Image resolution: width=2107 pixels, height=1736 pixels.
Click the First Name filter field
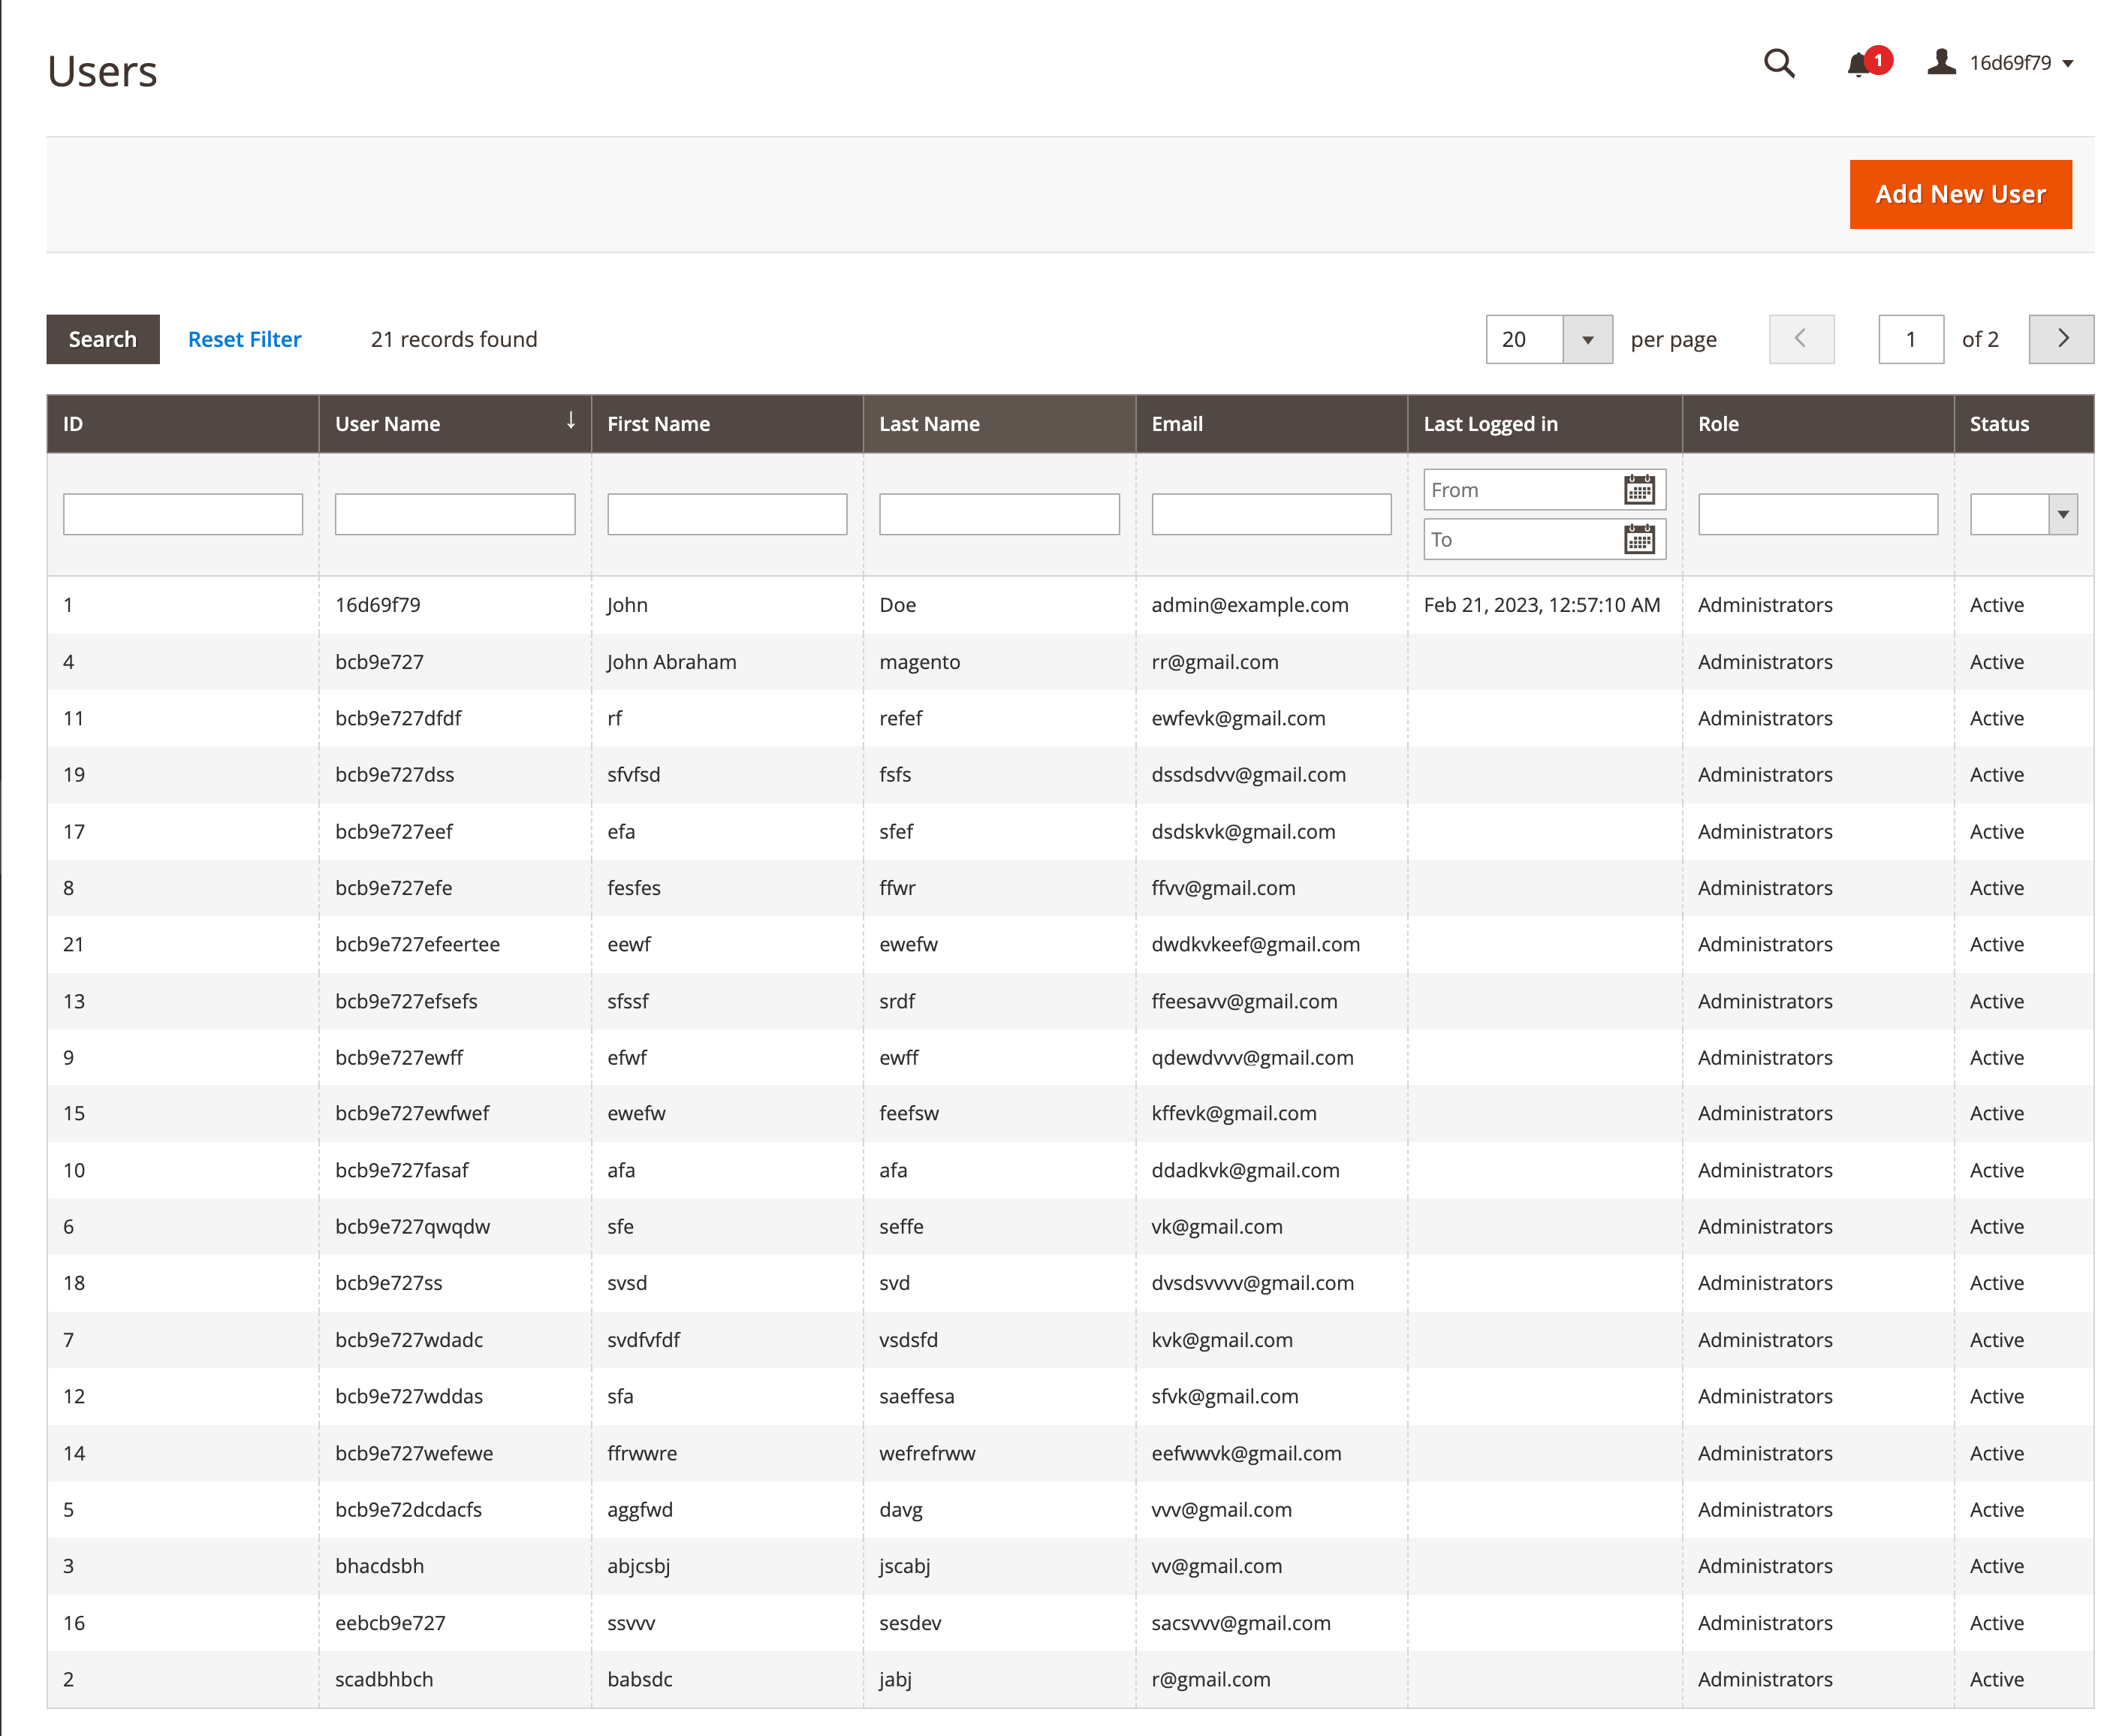coord(727,513)
